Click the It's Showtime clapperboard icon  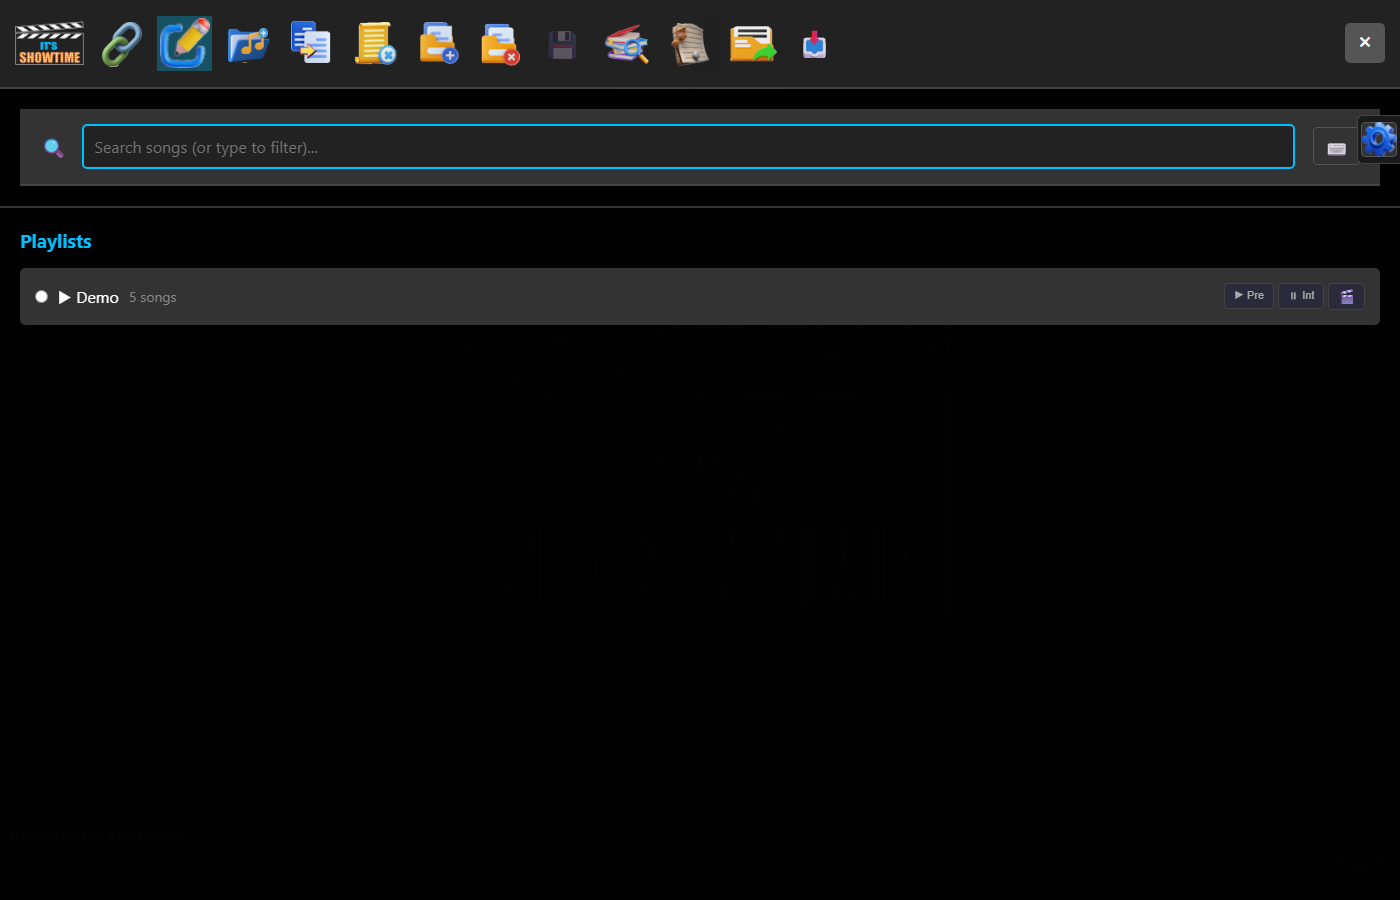click(x=49, y=44)
